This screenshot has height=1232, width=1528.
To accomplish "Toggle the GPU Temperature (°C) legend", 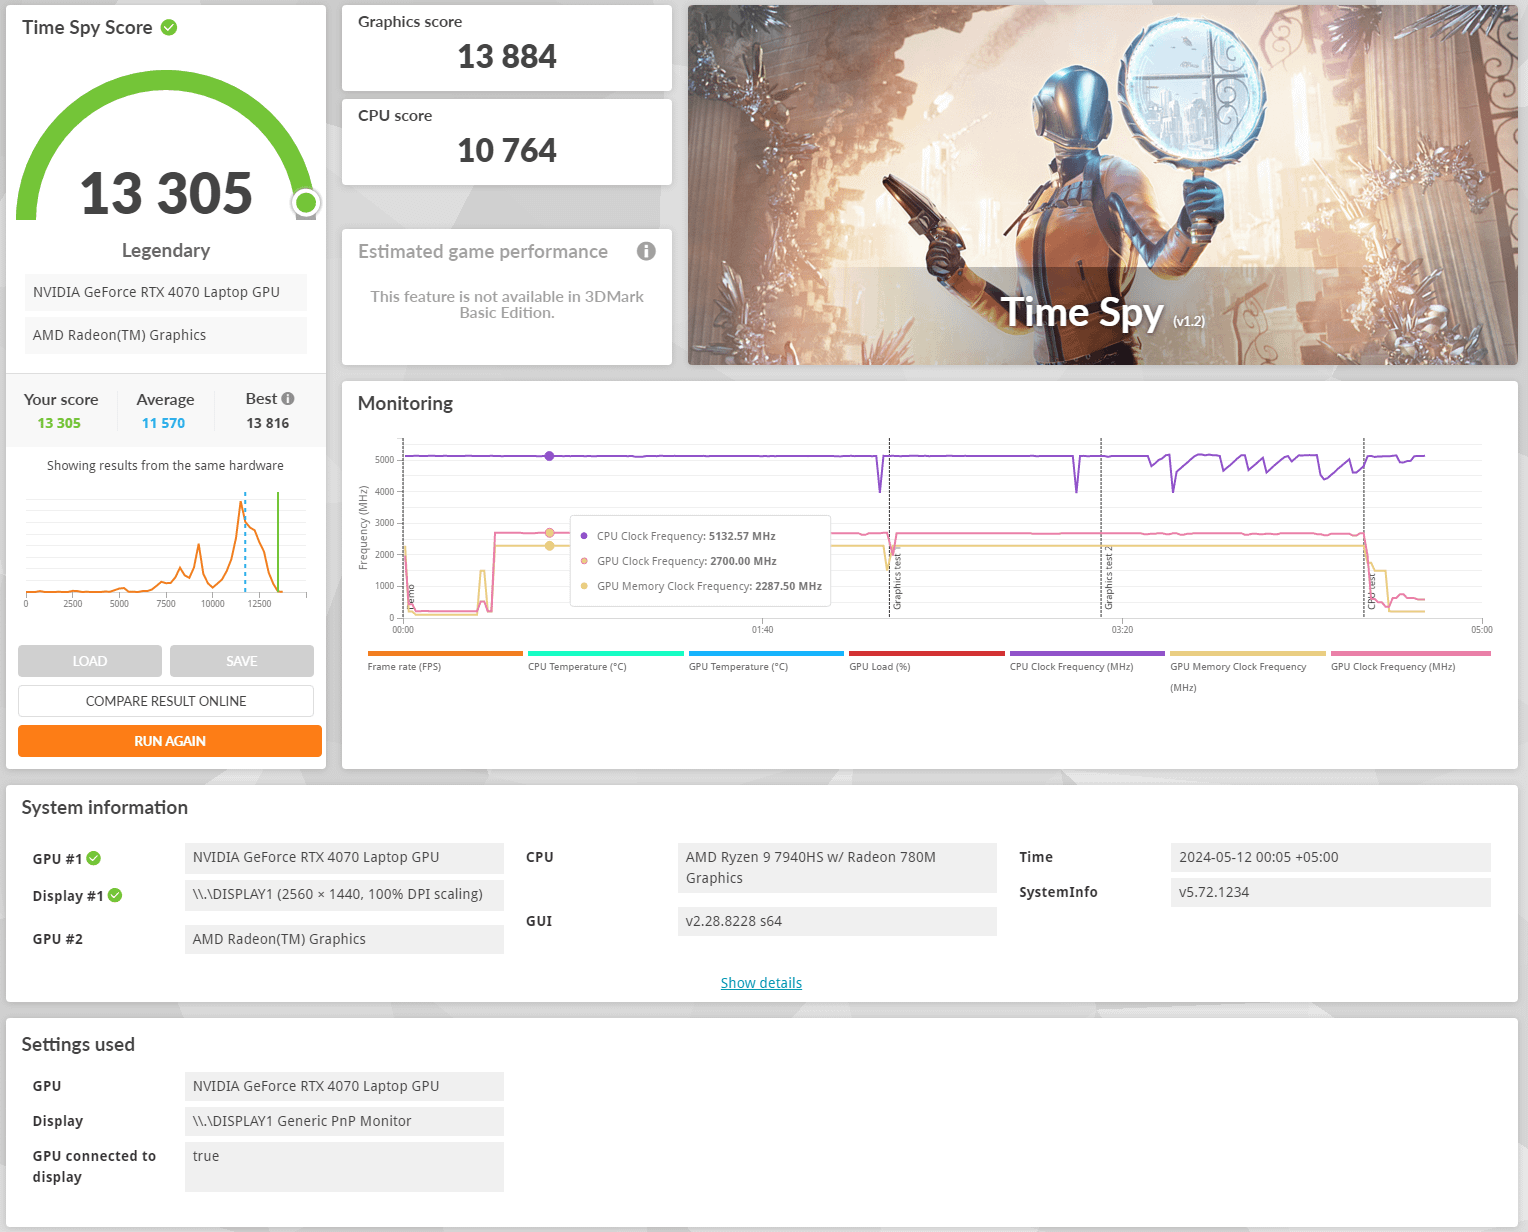I will pos(766,662).
